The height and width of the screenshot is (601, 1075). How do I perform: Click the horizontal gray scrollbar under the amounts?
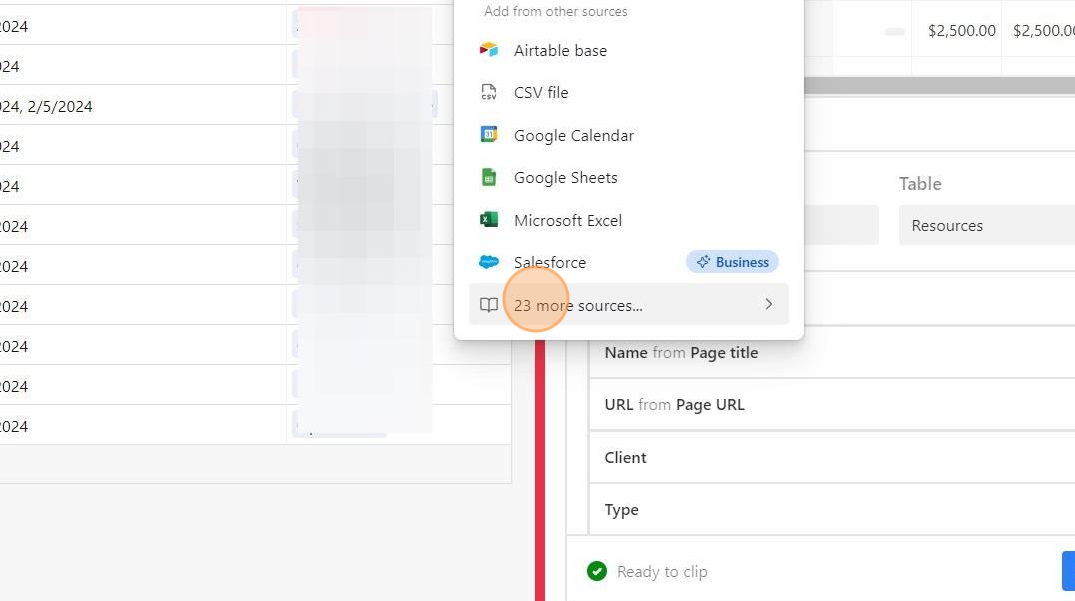point(939,86)
